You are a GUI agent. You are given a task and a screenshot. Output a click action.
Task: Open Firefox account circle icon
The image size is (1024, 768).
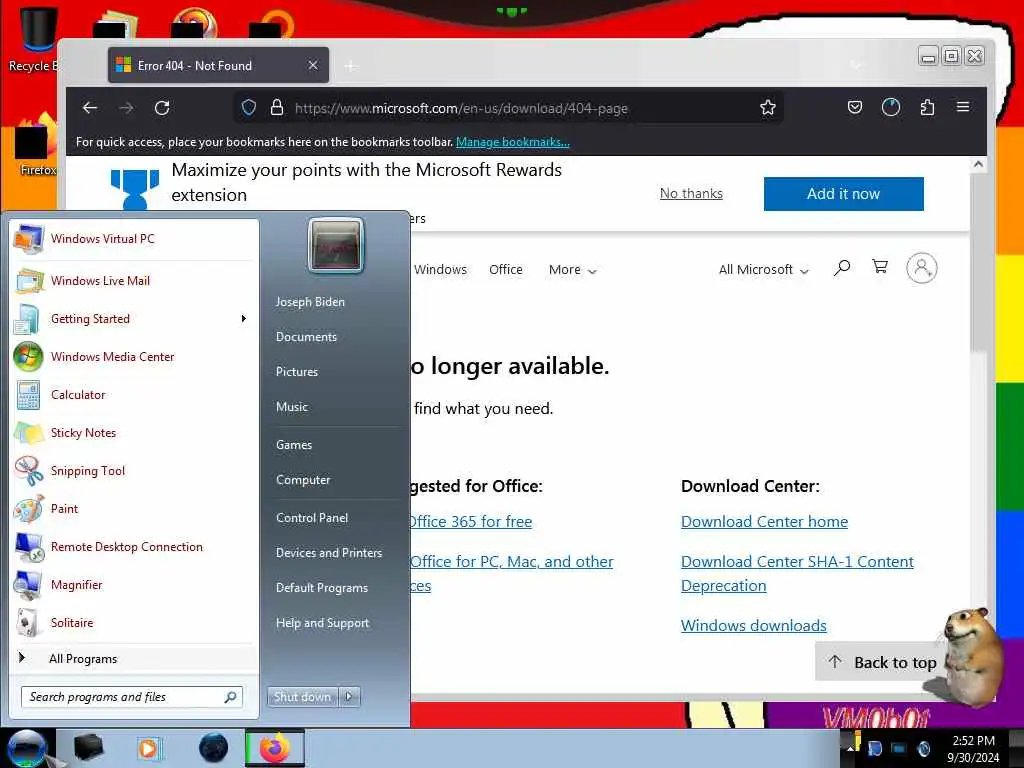[x=891, y=107]
